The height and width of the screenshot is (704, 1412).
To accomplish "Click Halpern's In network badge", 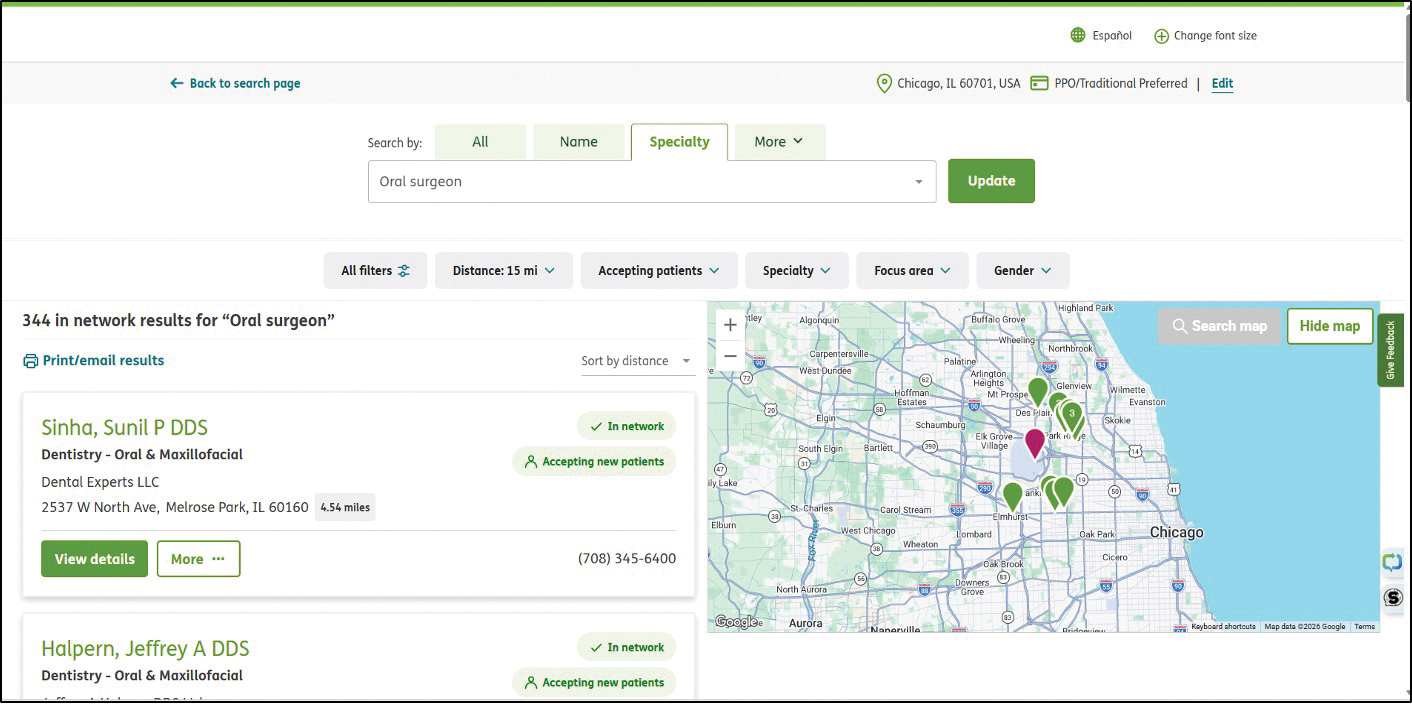I will pyautogui.click(x=626, y=647).
